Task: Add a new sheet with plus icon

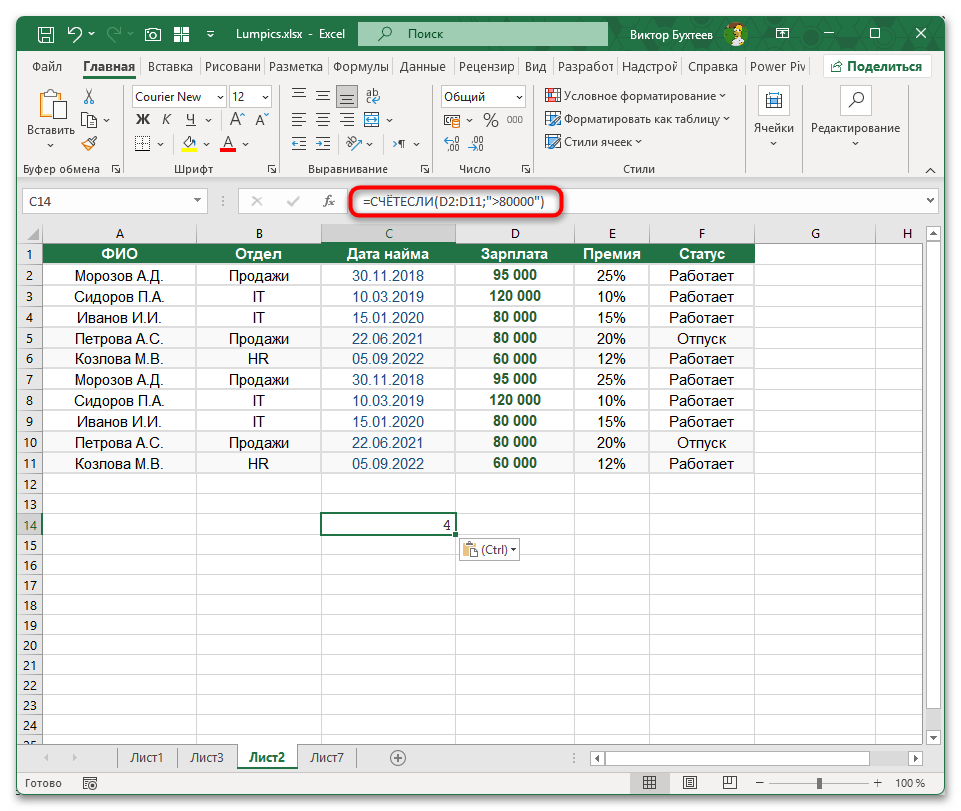Action: (398, 758)
